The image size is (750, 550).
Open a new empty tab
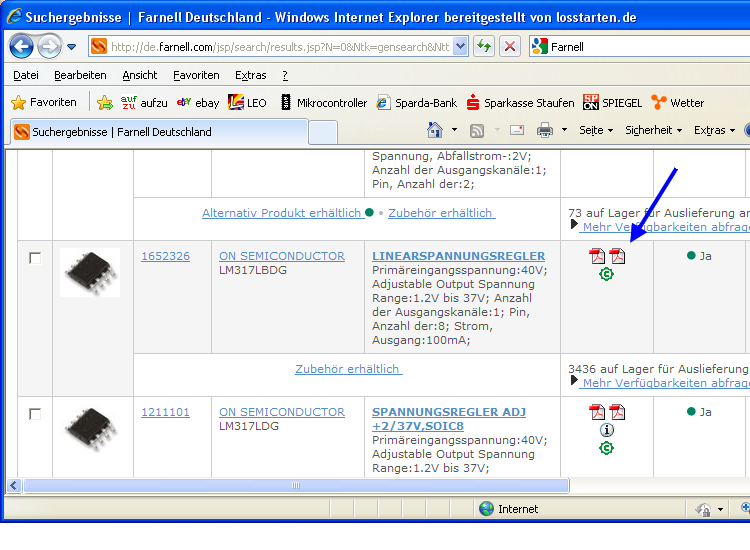pos(323,132)
